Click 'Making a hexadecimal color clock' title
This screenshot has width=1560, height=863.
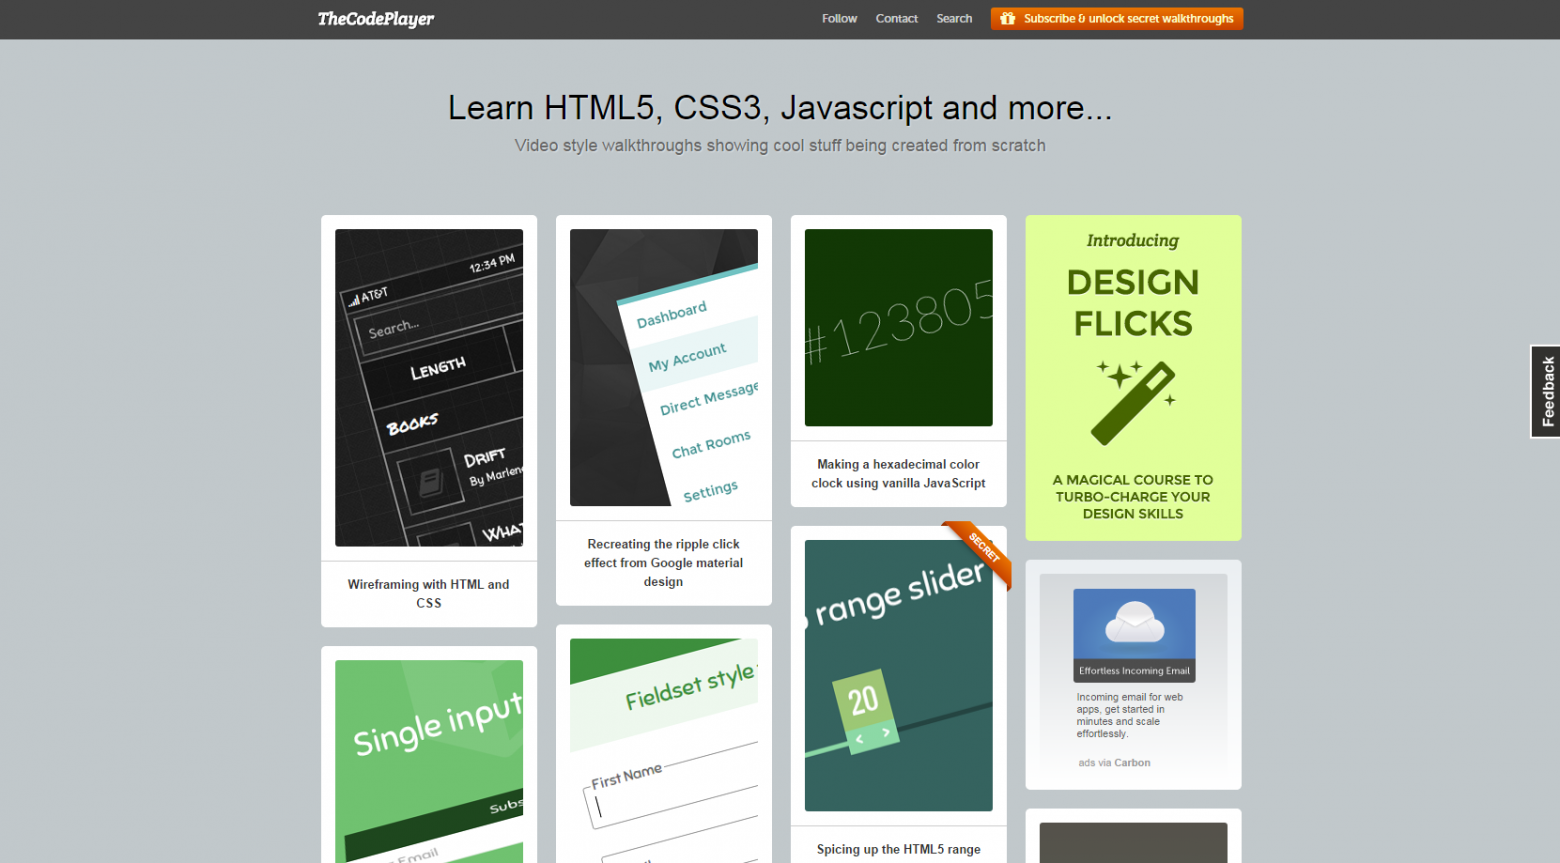click(x=899, y=473)
